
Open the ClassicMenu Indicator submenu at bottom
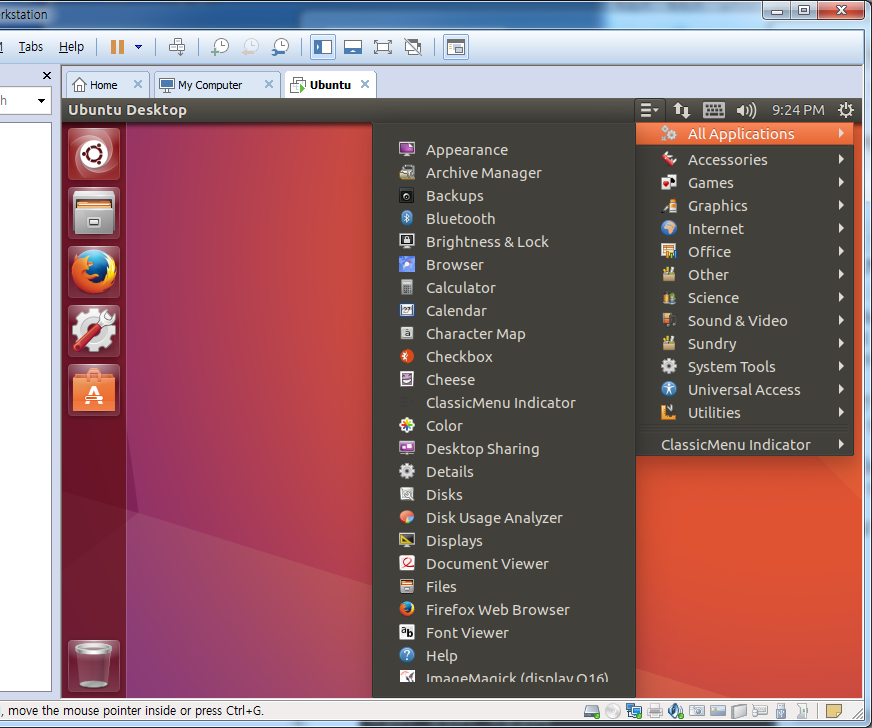click(x=745, y=444)
